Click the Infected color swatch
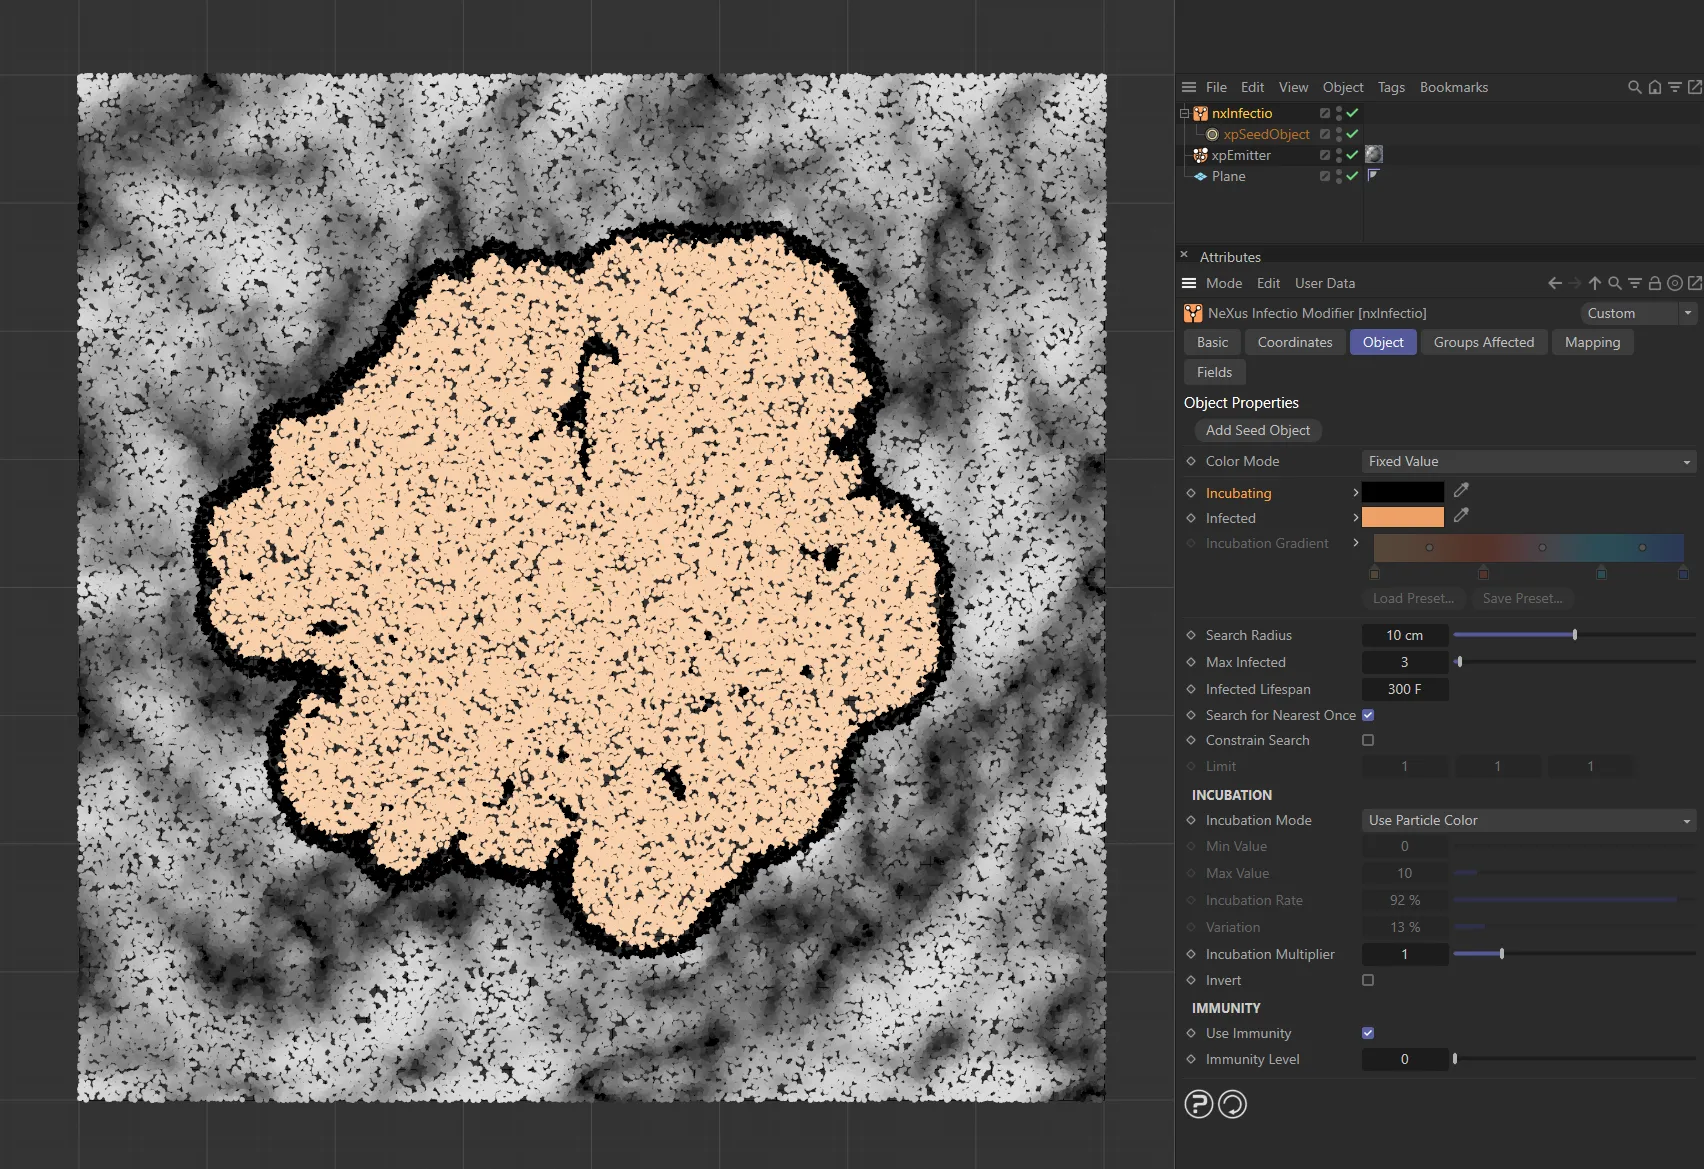This screenshot has height=1169, width=1704. point(1402,516)
